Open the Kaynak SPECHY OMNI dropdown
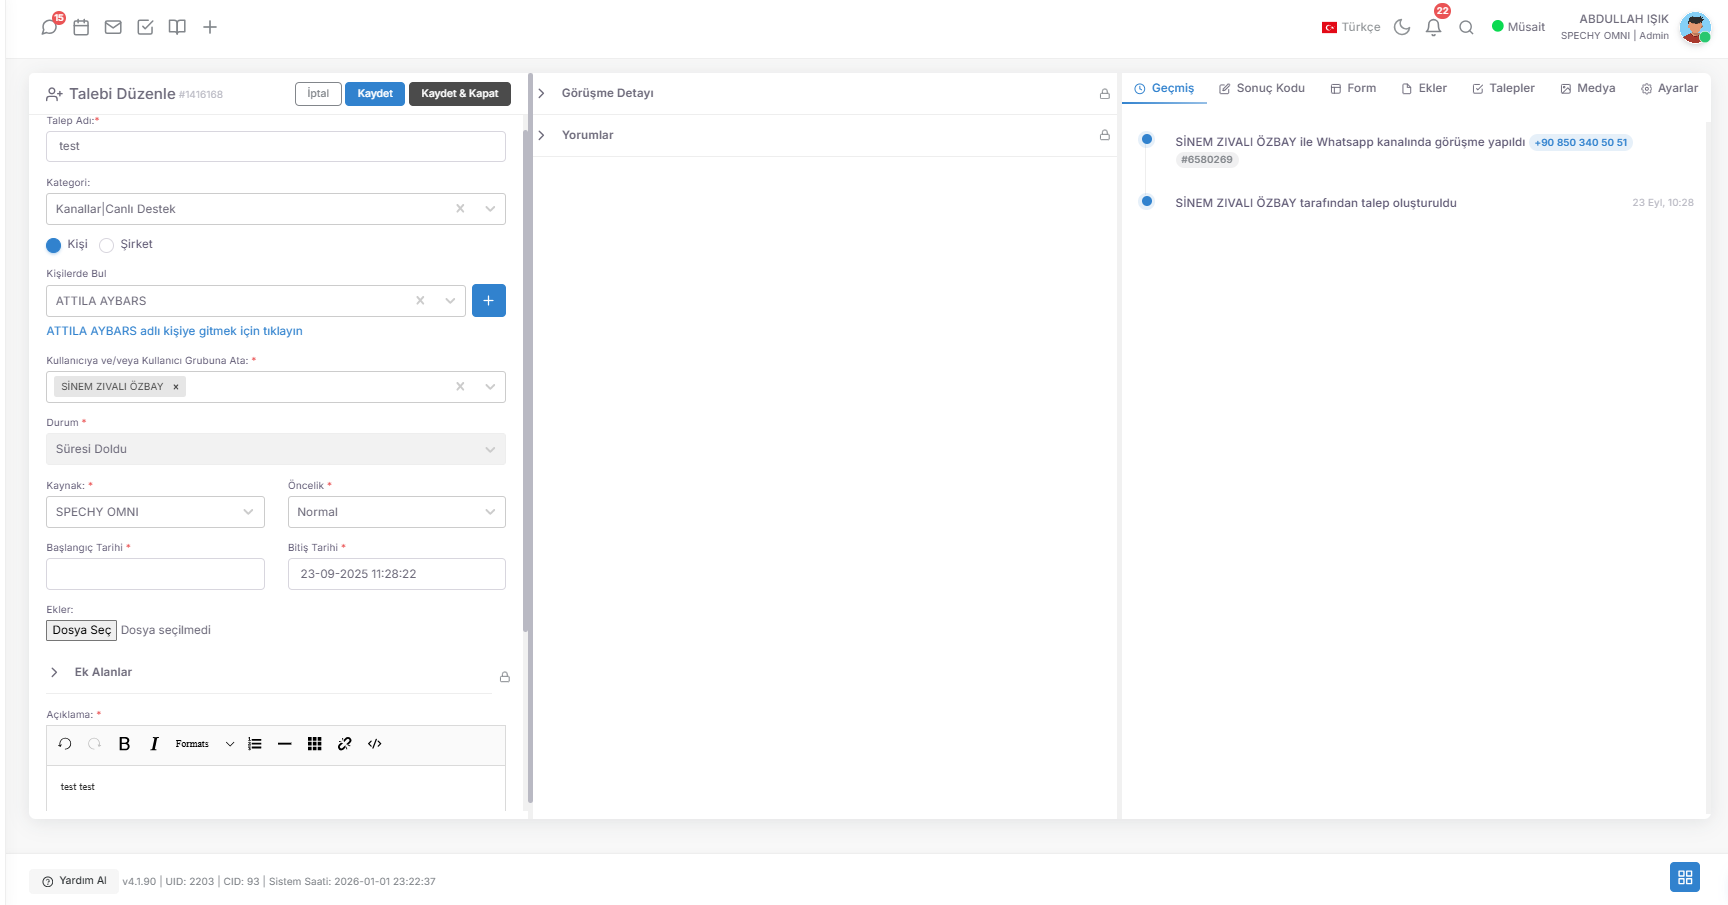1728x905 pixels. click(x=155, y=512)
